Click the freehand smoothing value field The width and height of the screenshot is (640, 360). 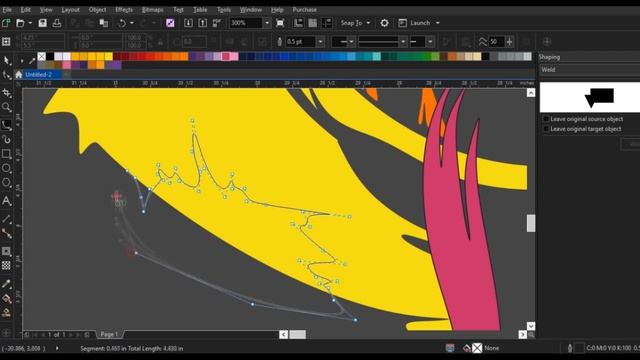(x=496, y=42)
